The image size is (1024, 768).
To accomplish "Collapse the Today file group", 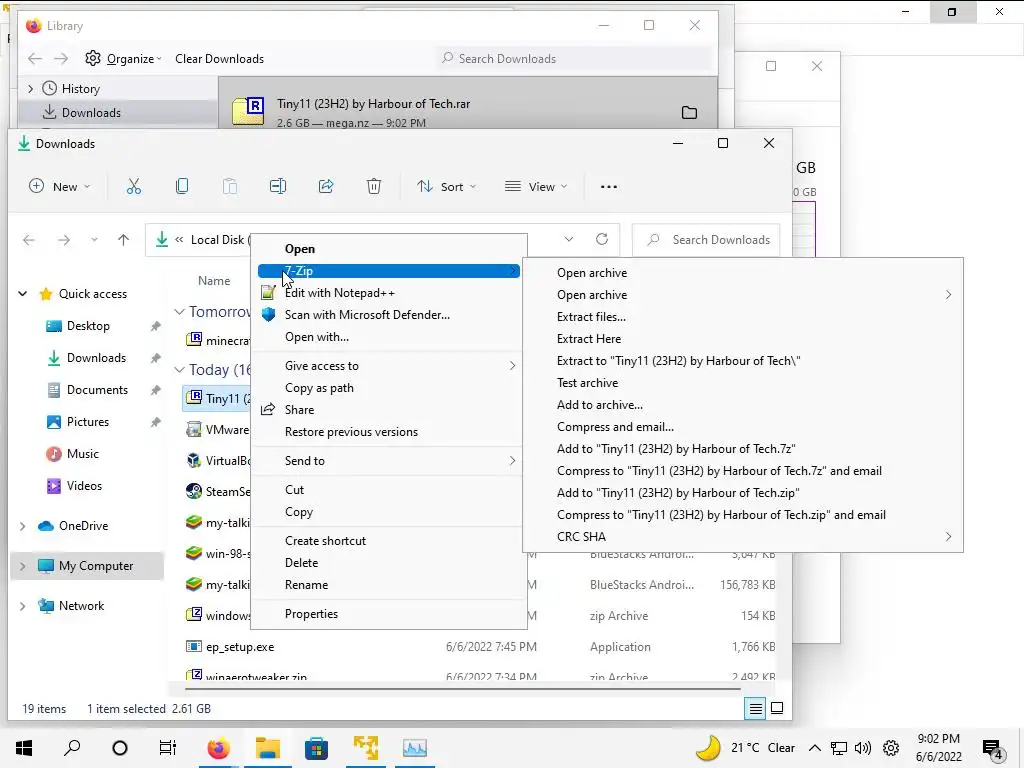I will click(179, 370).
